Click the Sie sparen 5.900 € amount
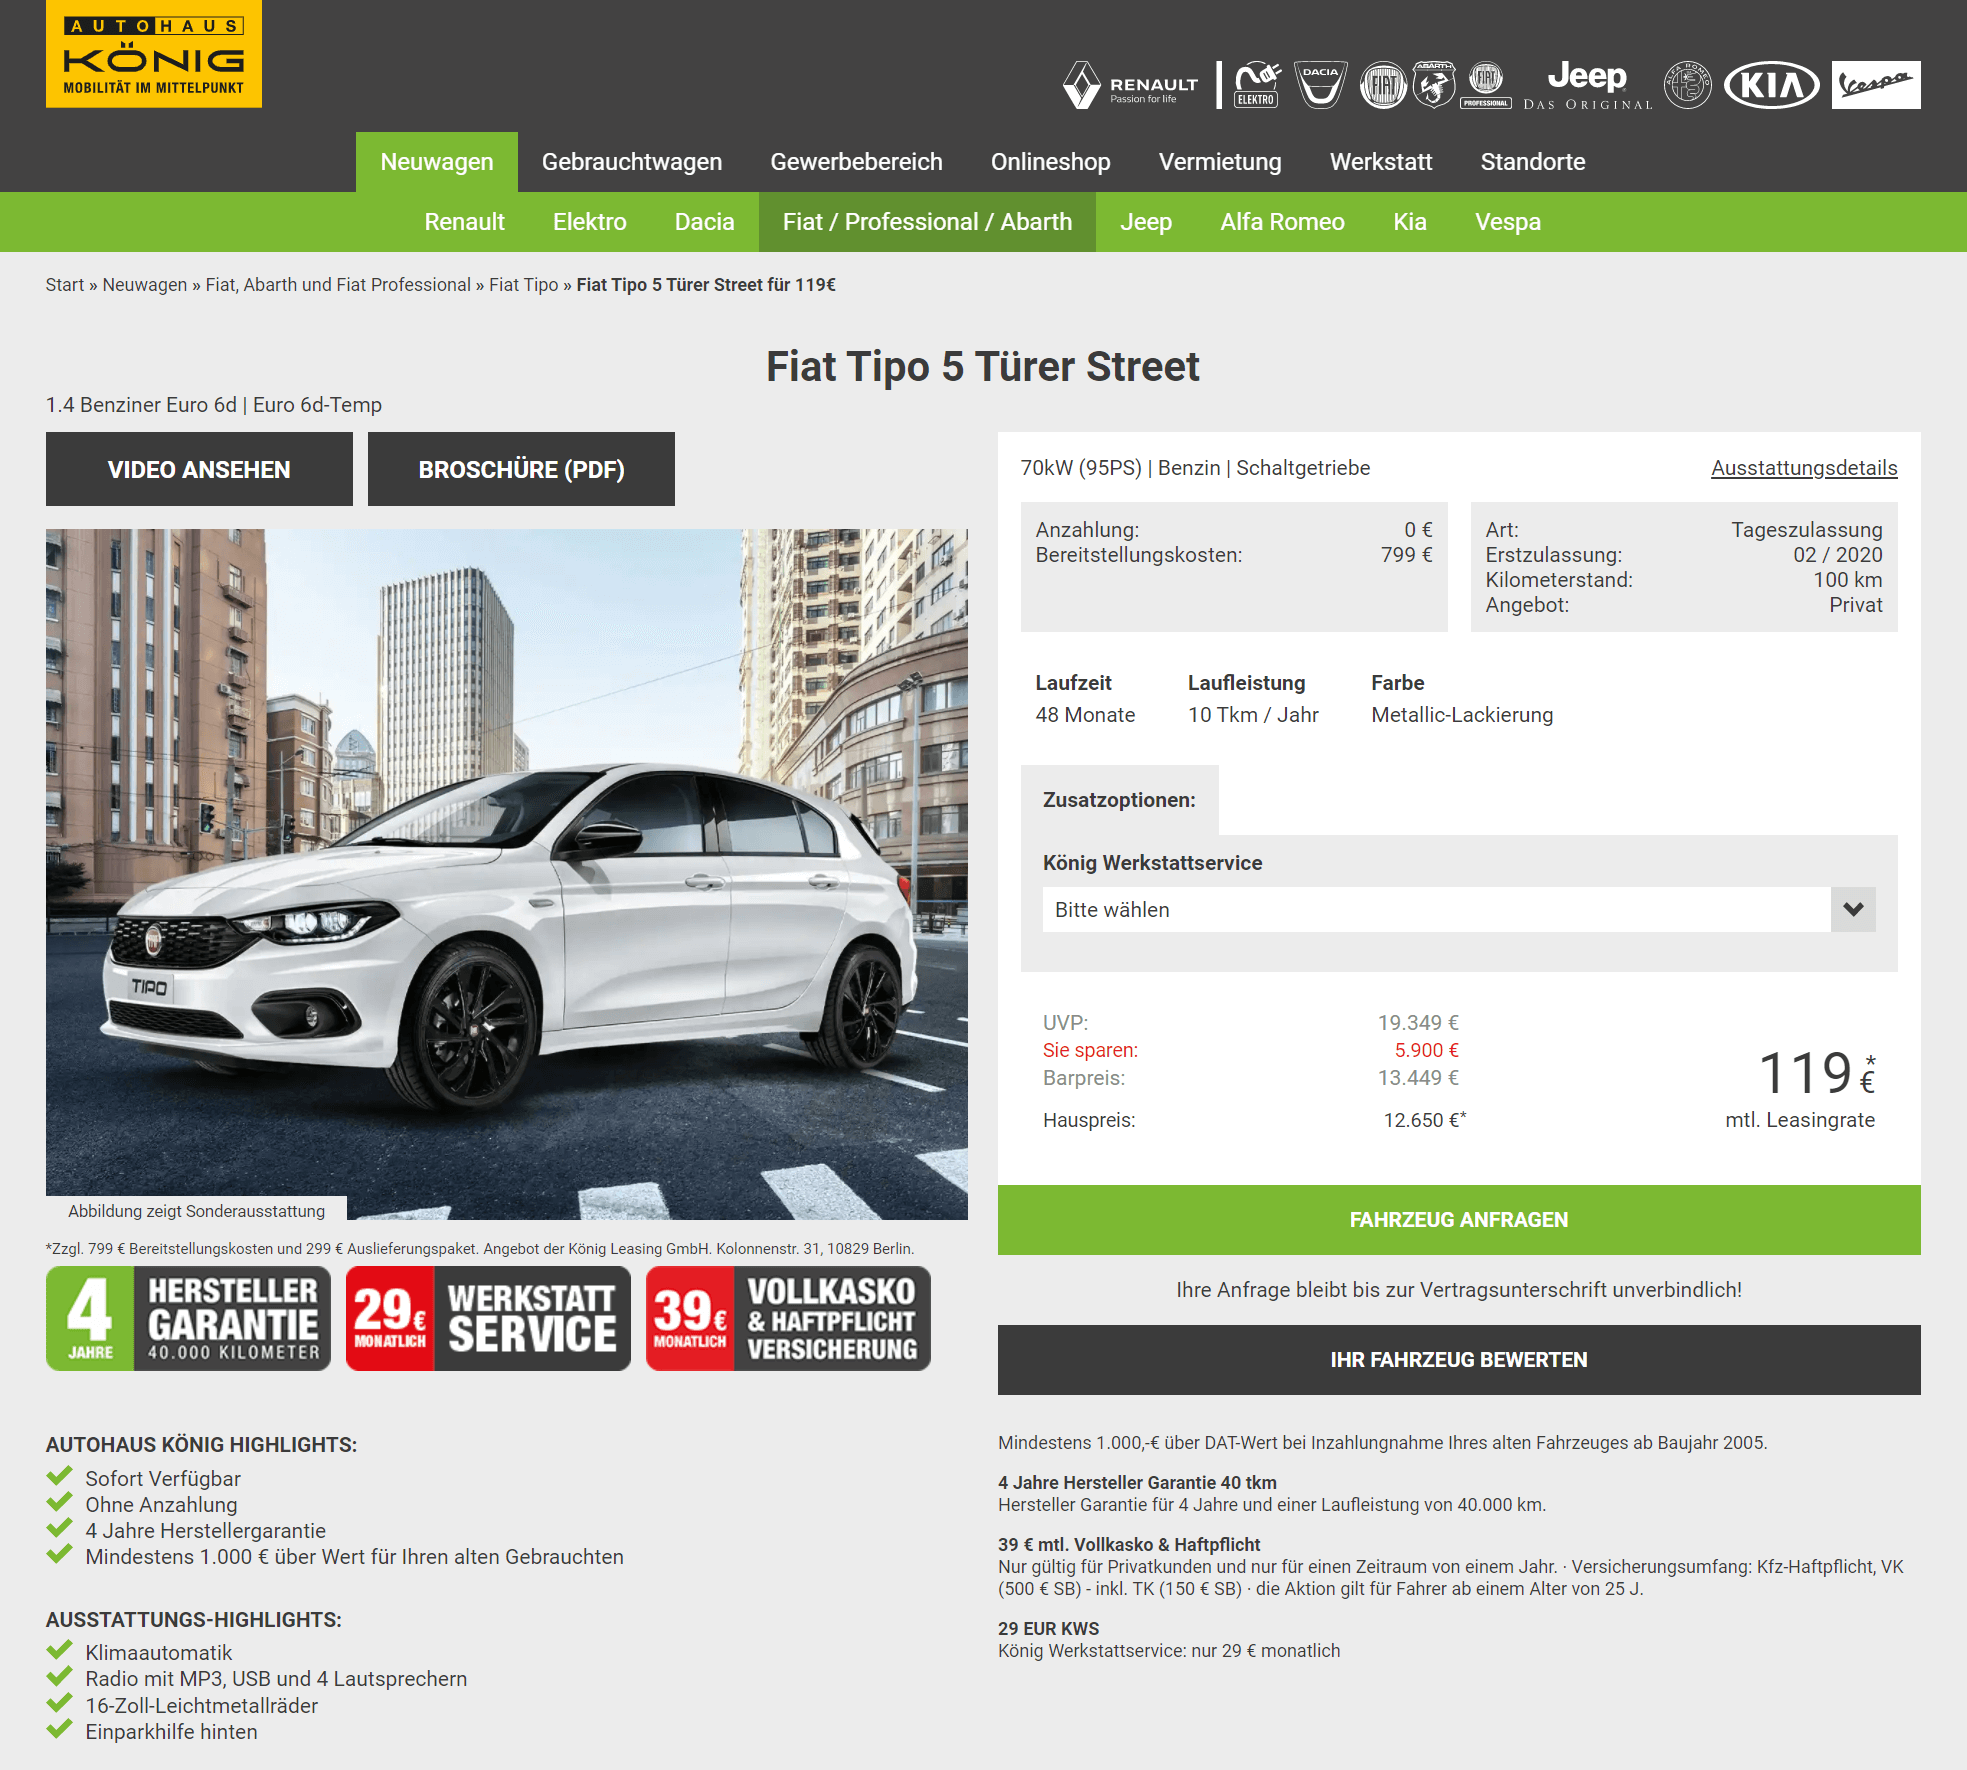This screenshot has width=1967, height=1770. [x=1426, y=1050]
